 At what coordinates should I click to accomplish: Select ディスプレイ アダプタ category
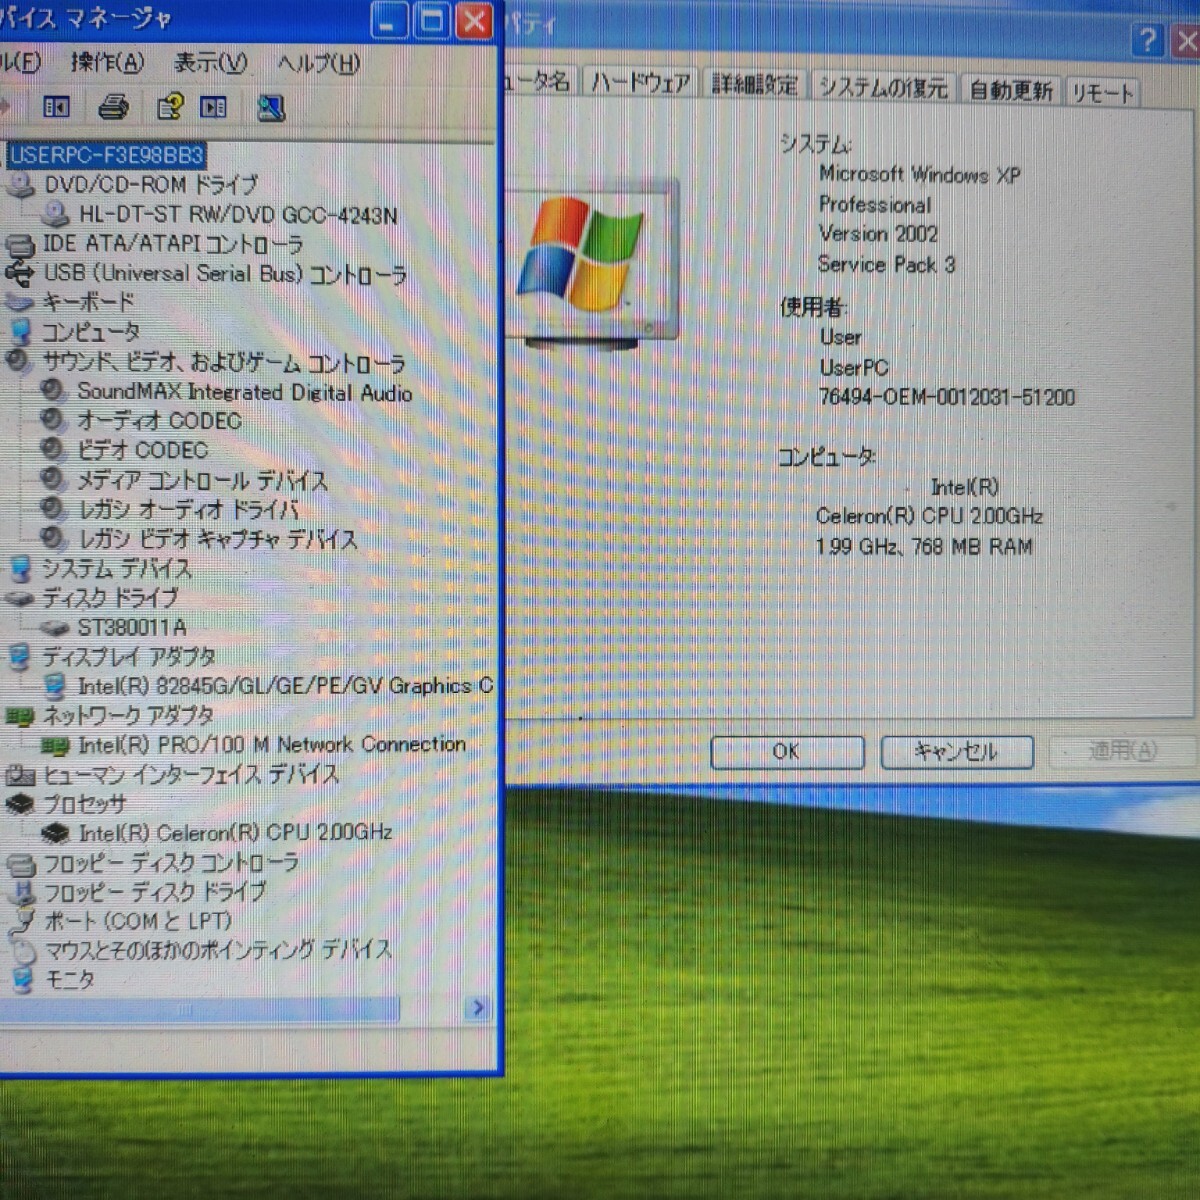(129, 657)
